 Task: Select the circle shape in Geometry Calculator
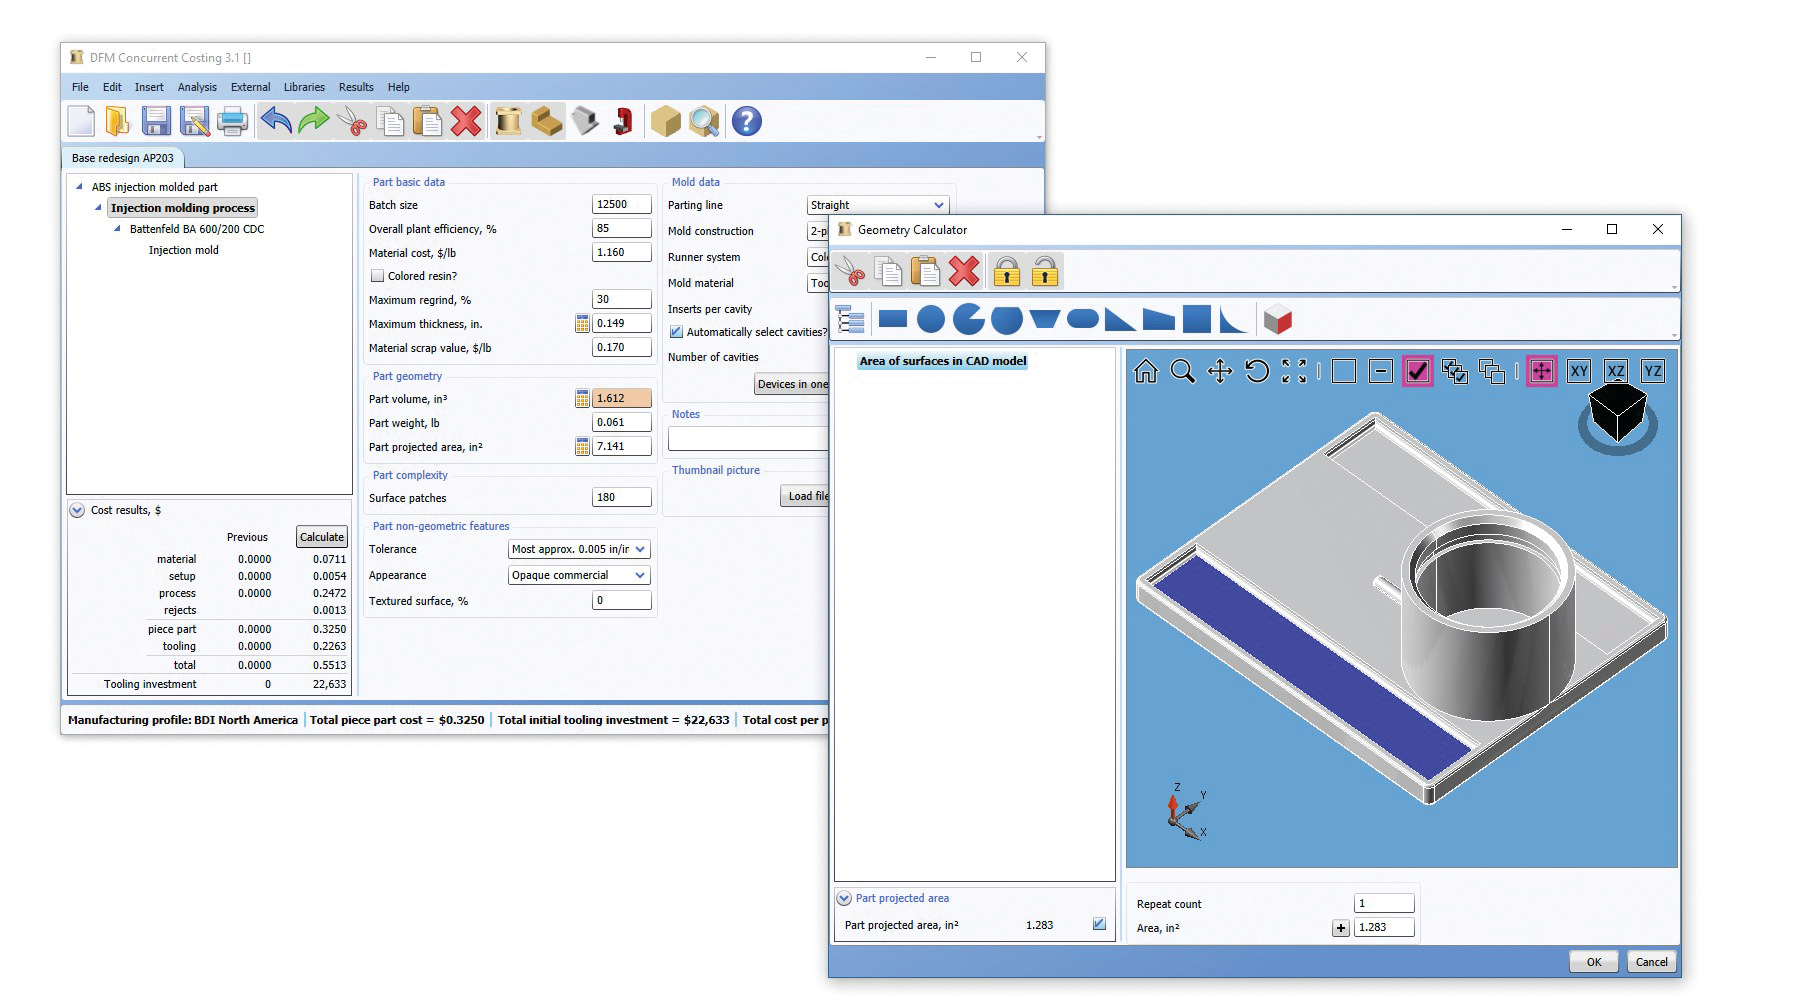930,320
